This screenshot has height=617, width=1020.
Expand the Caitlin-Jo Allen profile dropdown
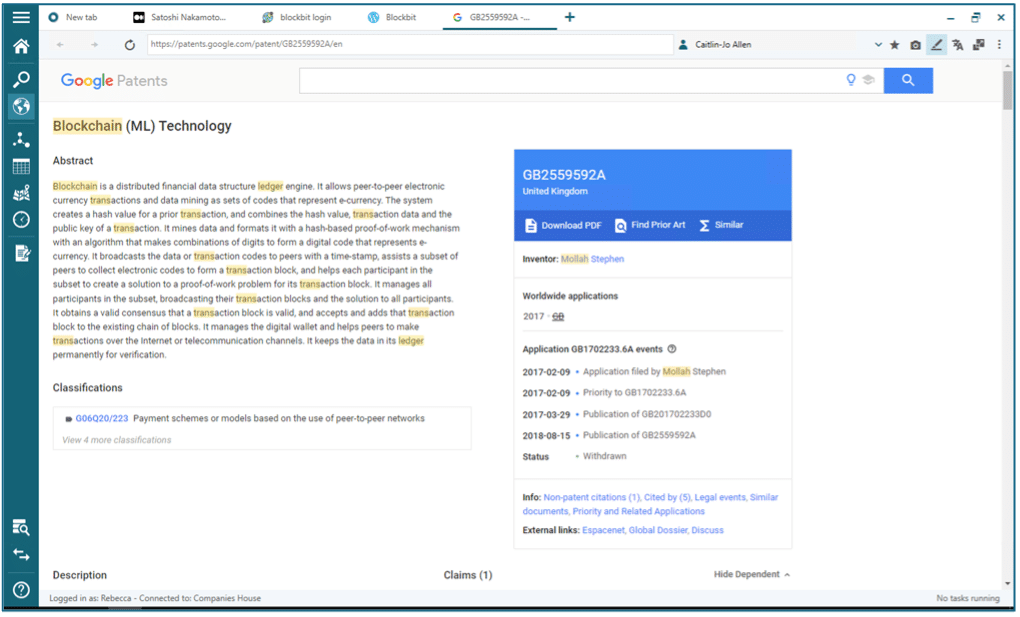878,45
